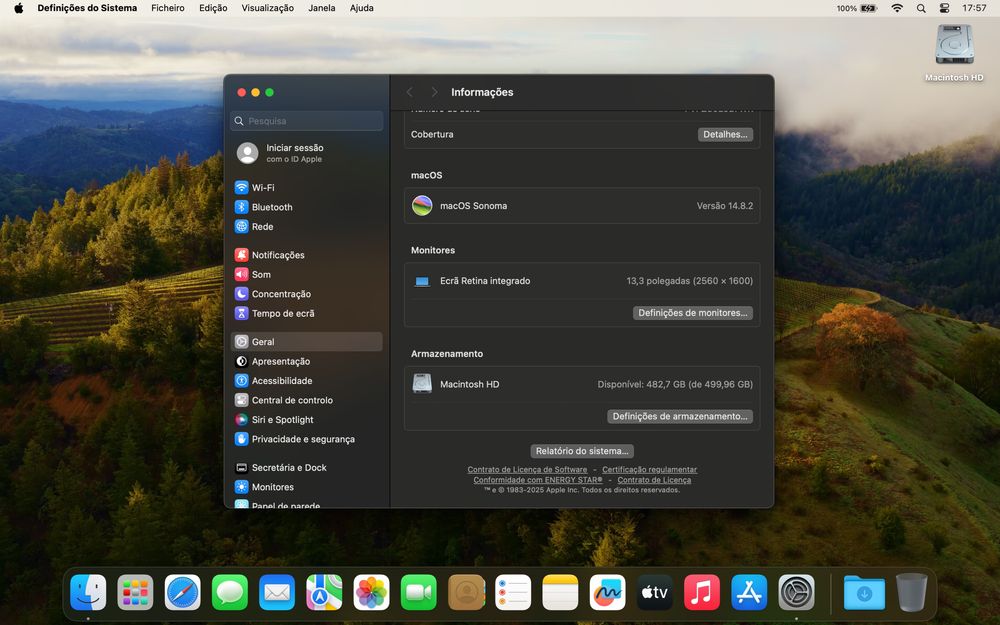Viewport: 1000px width, 625px height.
Task: Open Definições do Sistema menu
Action: (x=87, y=8)
